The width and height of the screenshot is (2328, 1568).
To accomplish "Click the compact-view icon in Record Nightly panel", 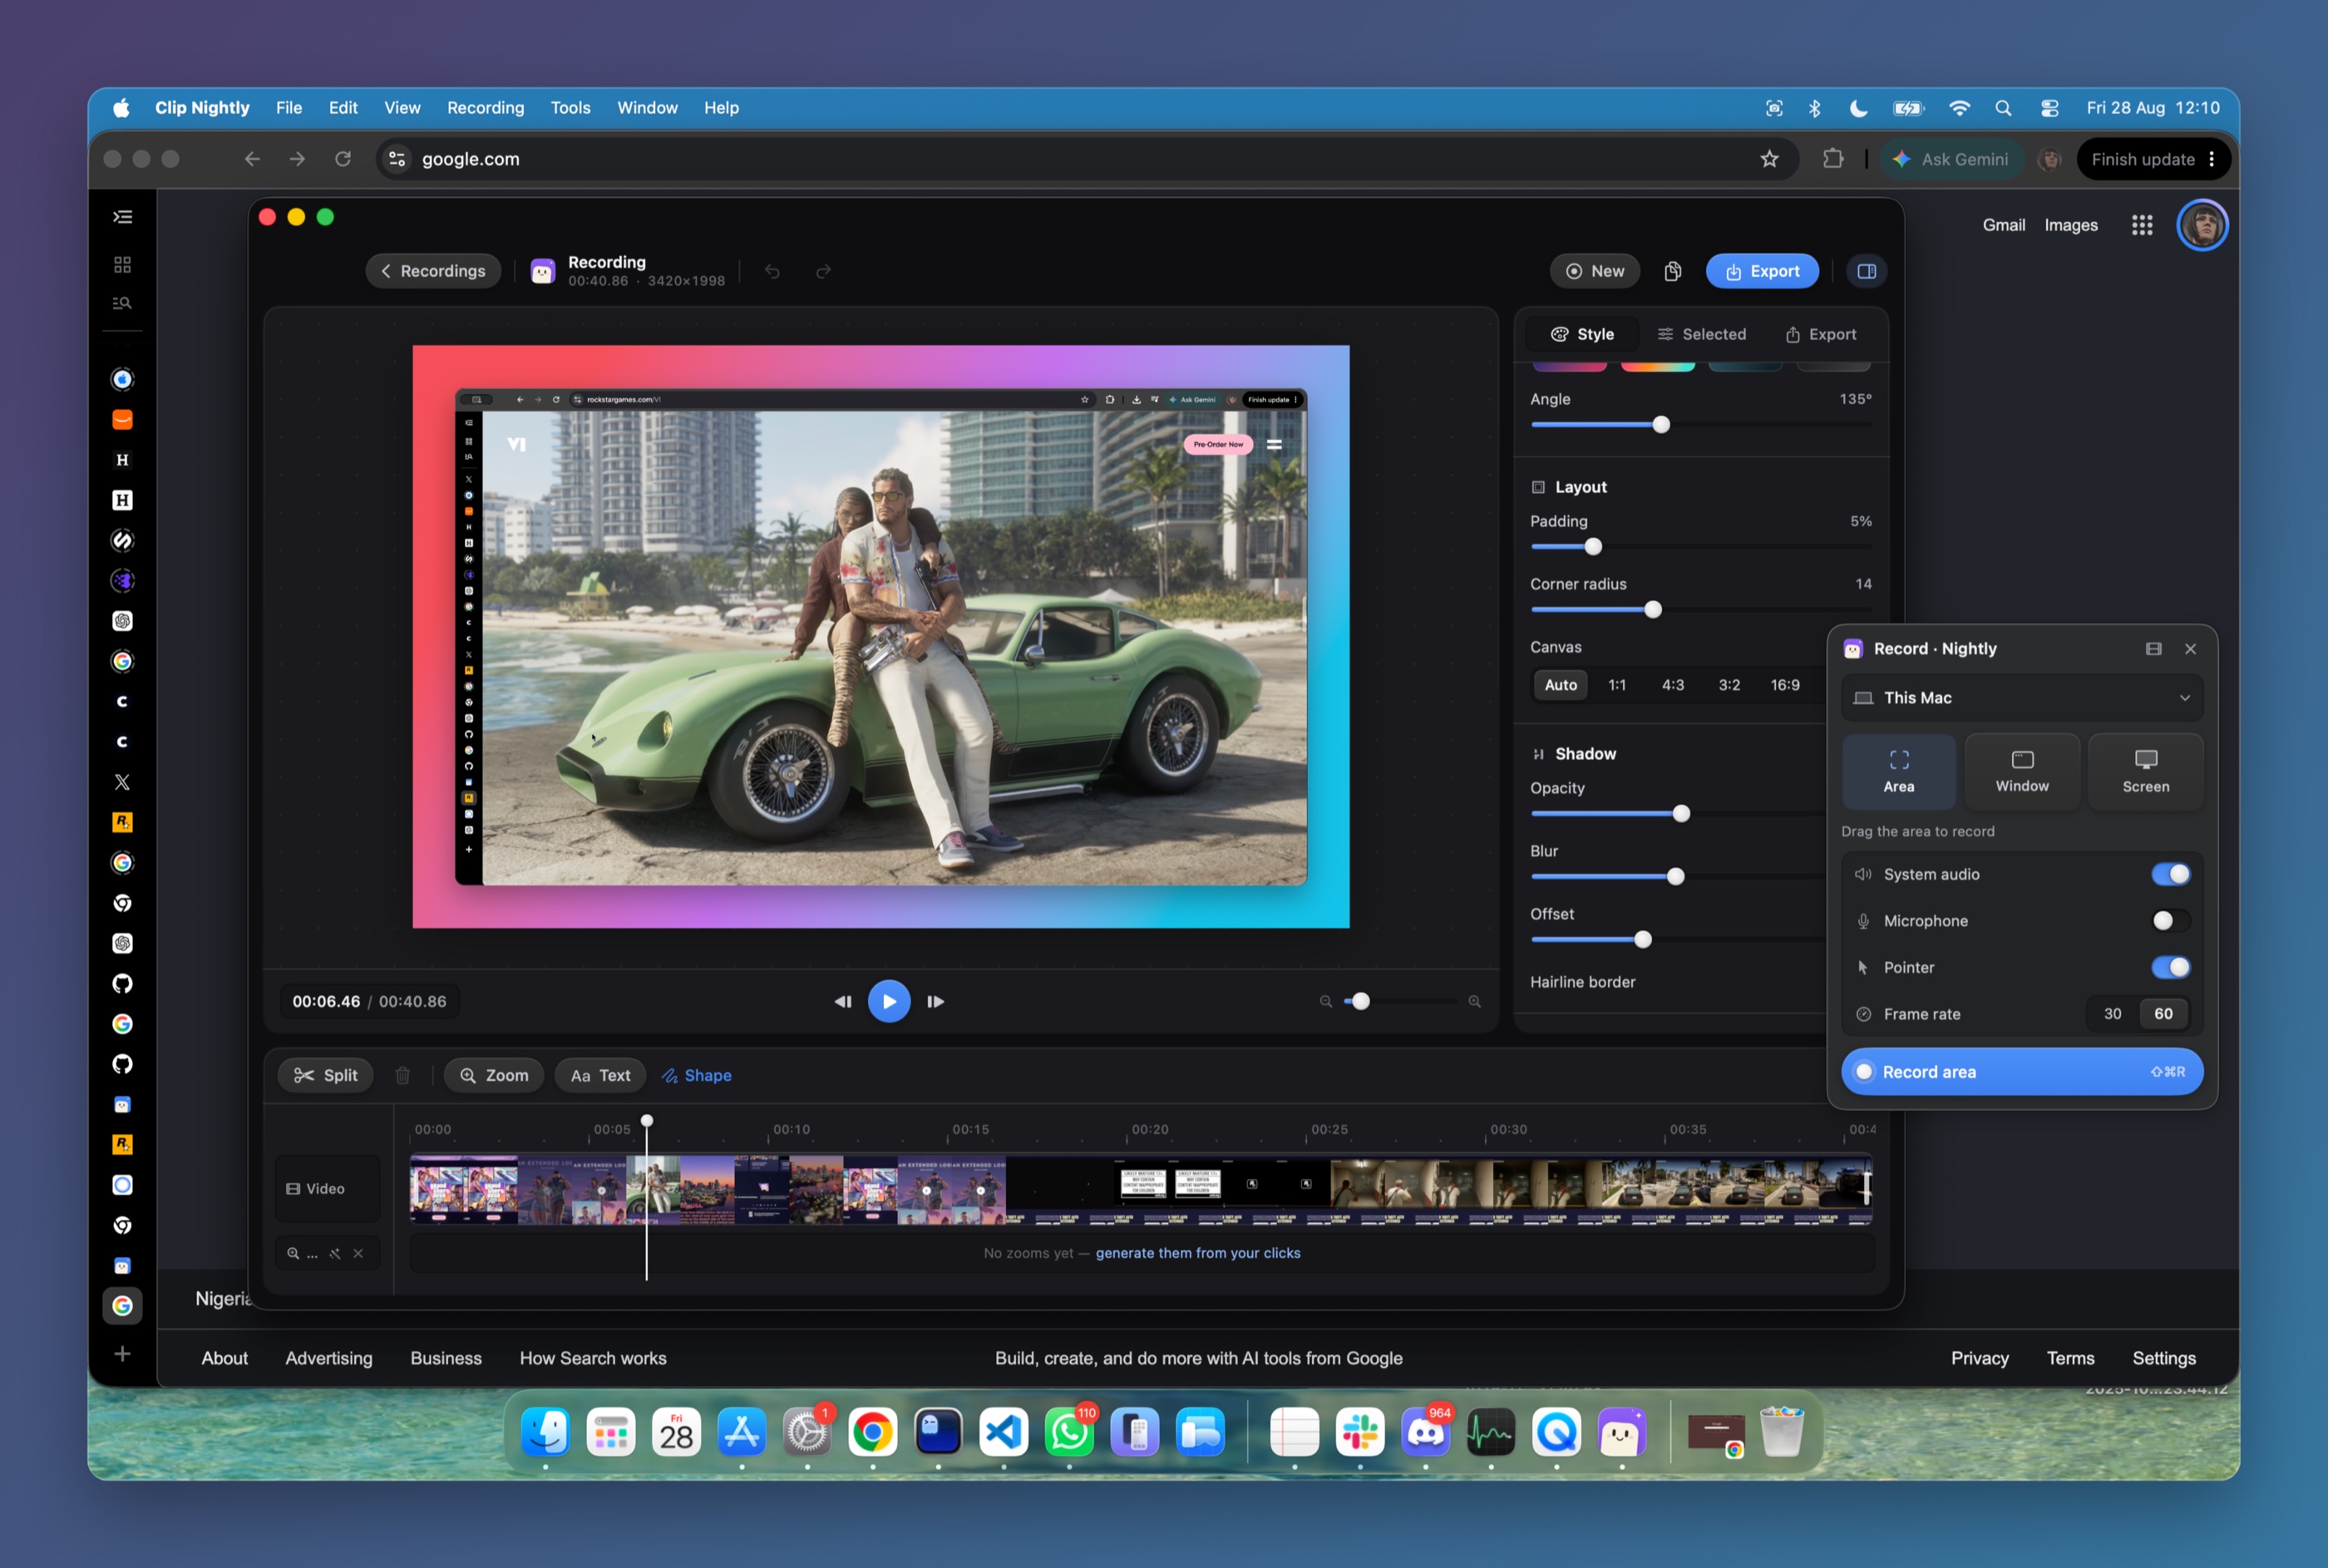I will tap(2154, 649).
